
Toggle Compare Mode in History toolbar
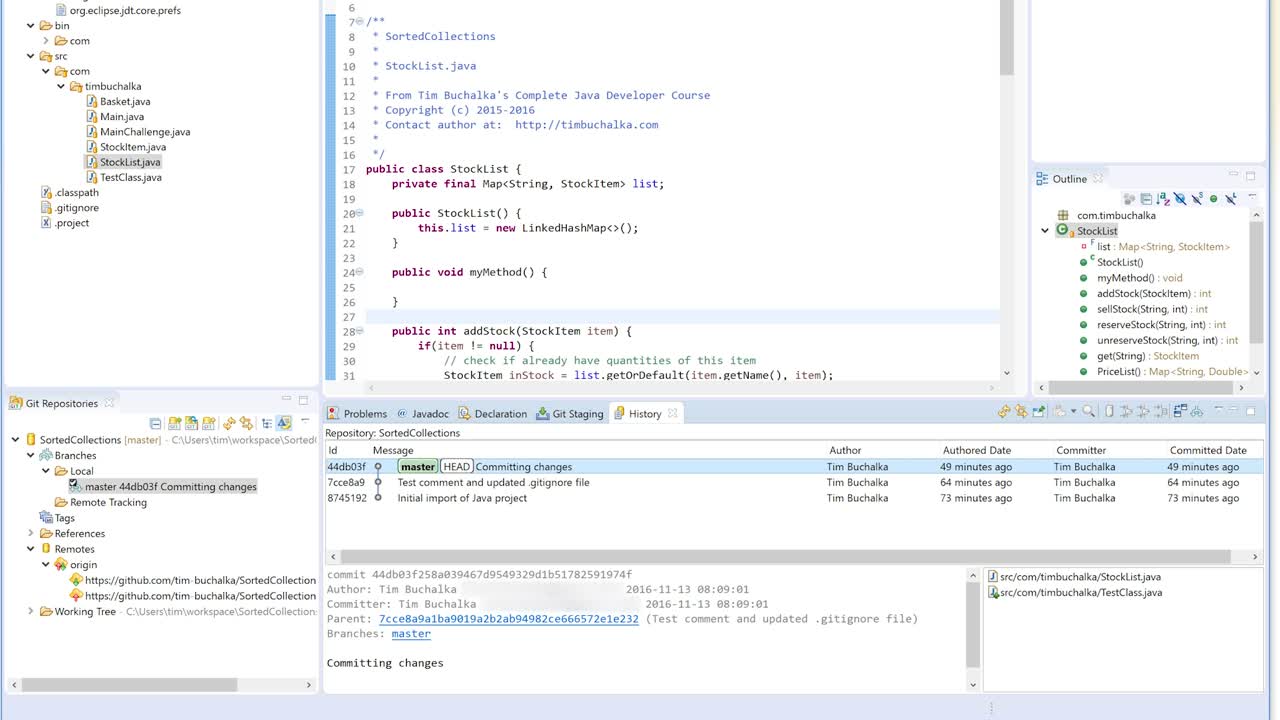click(1180, 411)
